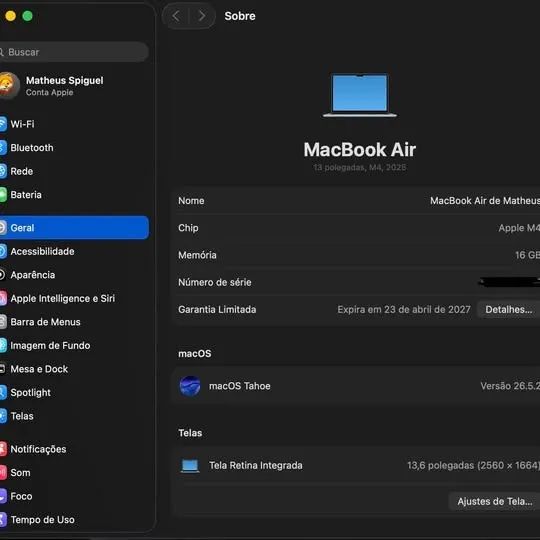Click the Versão 26.5 text

click(x=510, y=386)
